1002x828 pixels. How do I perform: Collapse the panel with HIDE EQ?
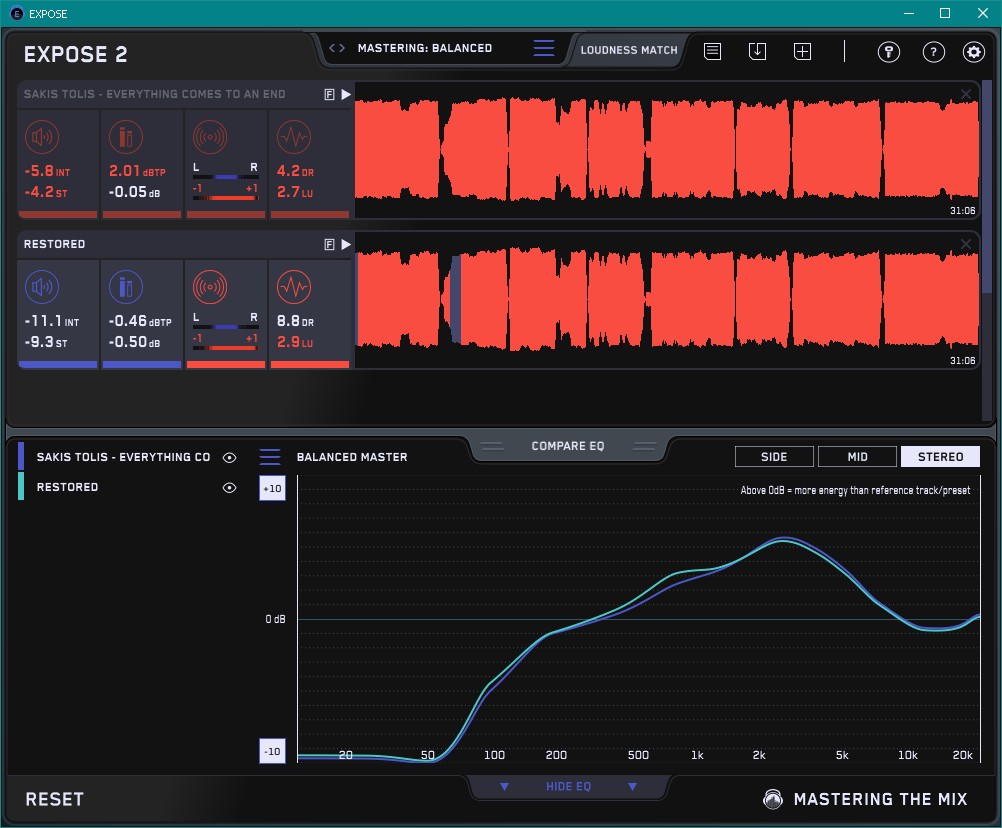coord(568,787)
